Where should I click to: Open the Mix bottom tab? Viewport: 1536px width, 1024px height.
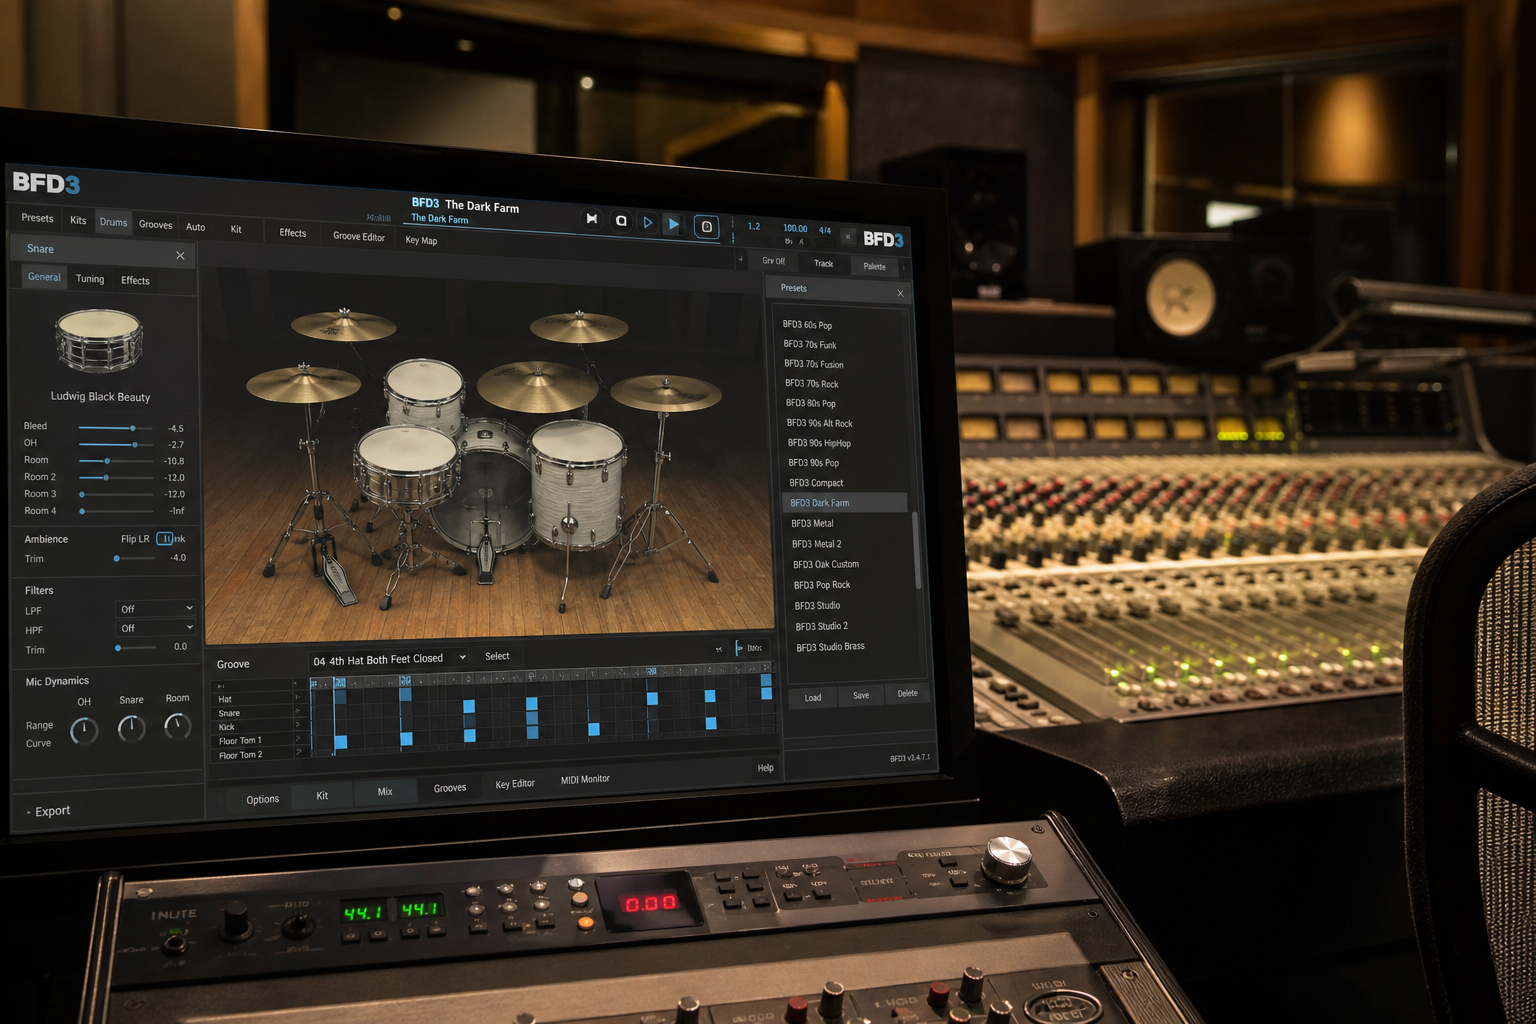click(x=385, y=791)
